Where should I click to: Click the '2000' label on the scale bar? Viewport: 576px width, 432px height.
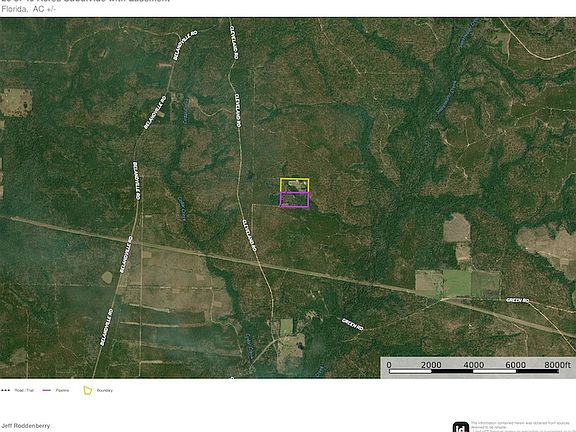(431, 365)
